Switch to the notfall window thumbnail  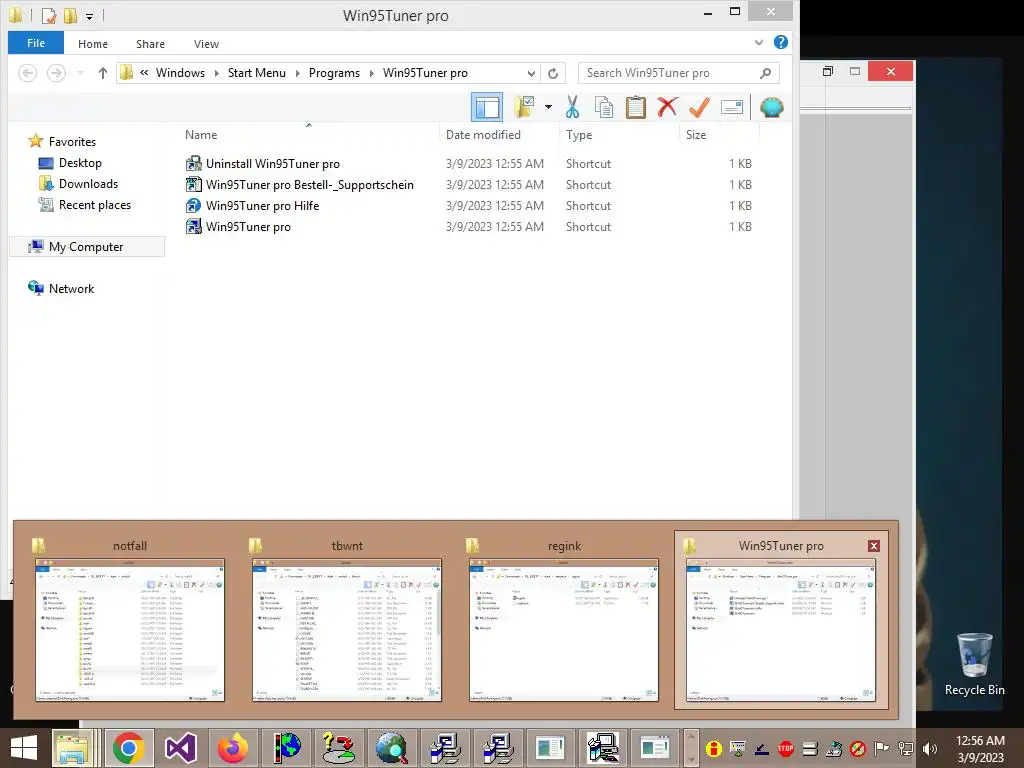(x=130, y=620)
